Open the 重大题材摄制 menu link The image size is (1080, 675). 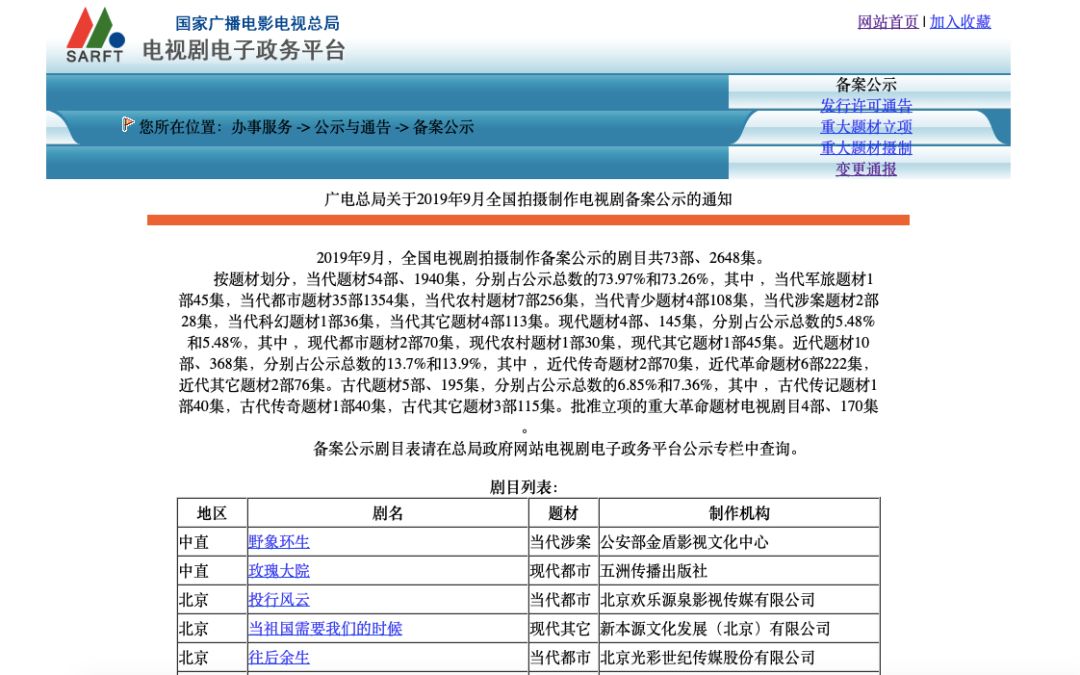click(x=866, y=148)
